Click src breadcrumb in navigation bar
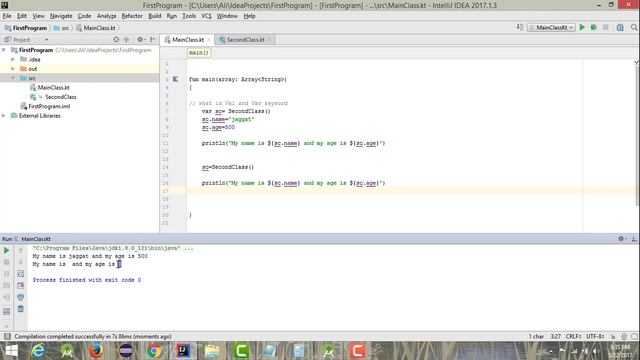This screenshot has height=360, width=640. 61,28
